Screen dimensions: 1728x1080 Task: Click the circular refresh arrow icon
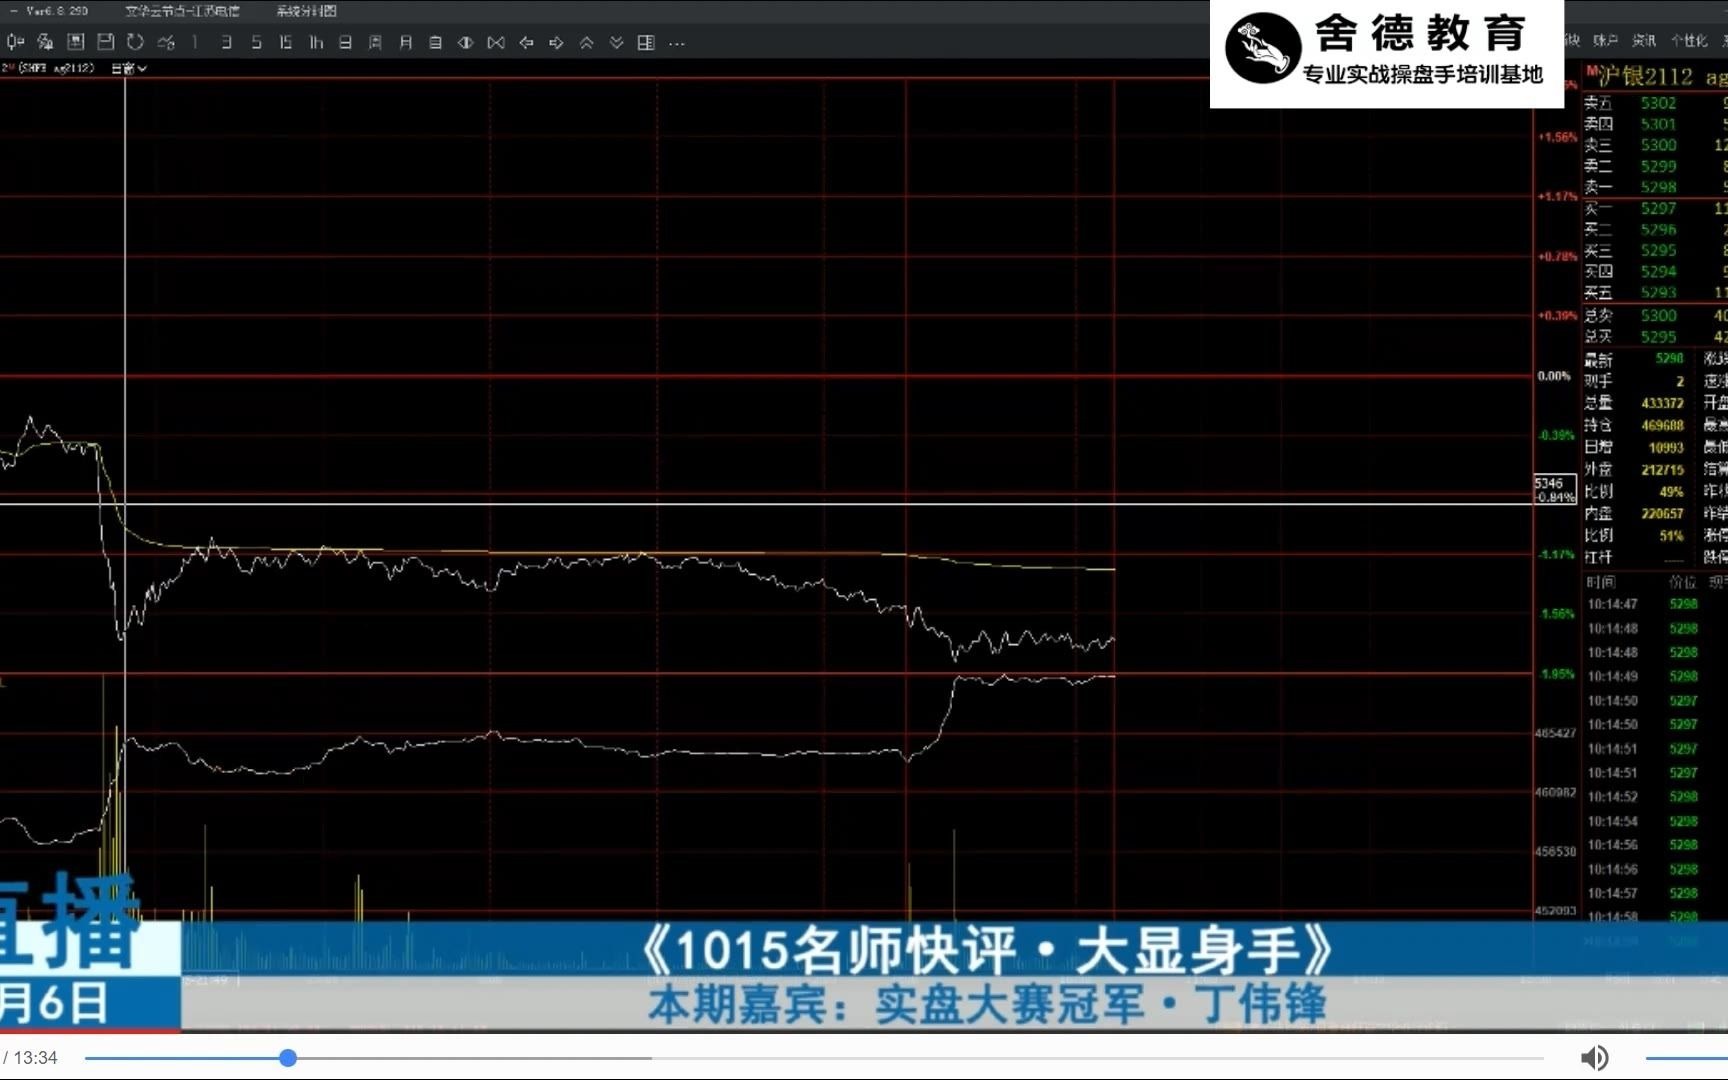(135, 42)
